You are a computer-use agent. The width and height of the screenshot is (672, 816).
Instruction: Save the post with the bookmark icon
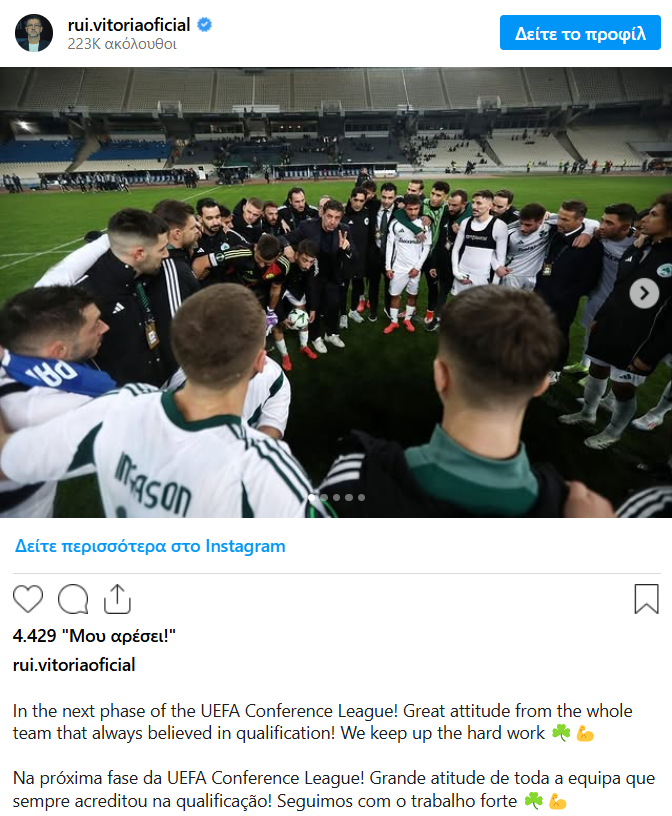tap(646, 599)
